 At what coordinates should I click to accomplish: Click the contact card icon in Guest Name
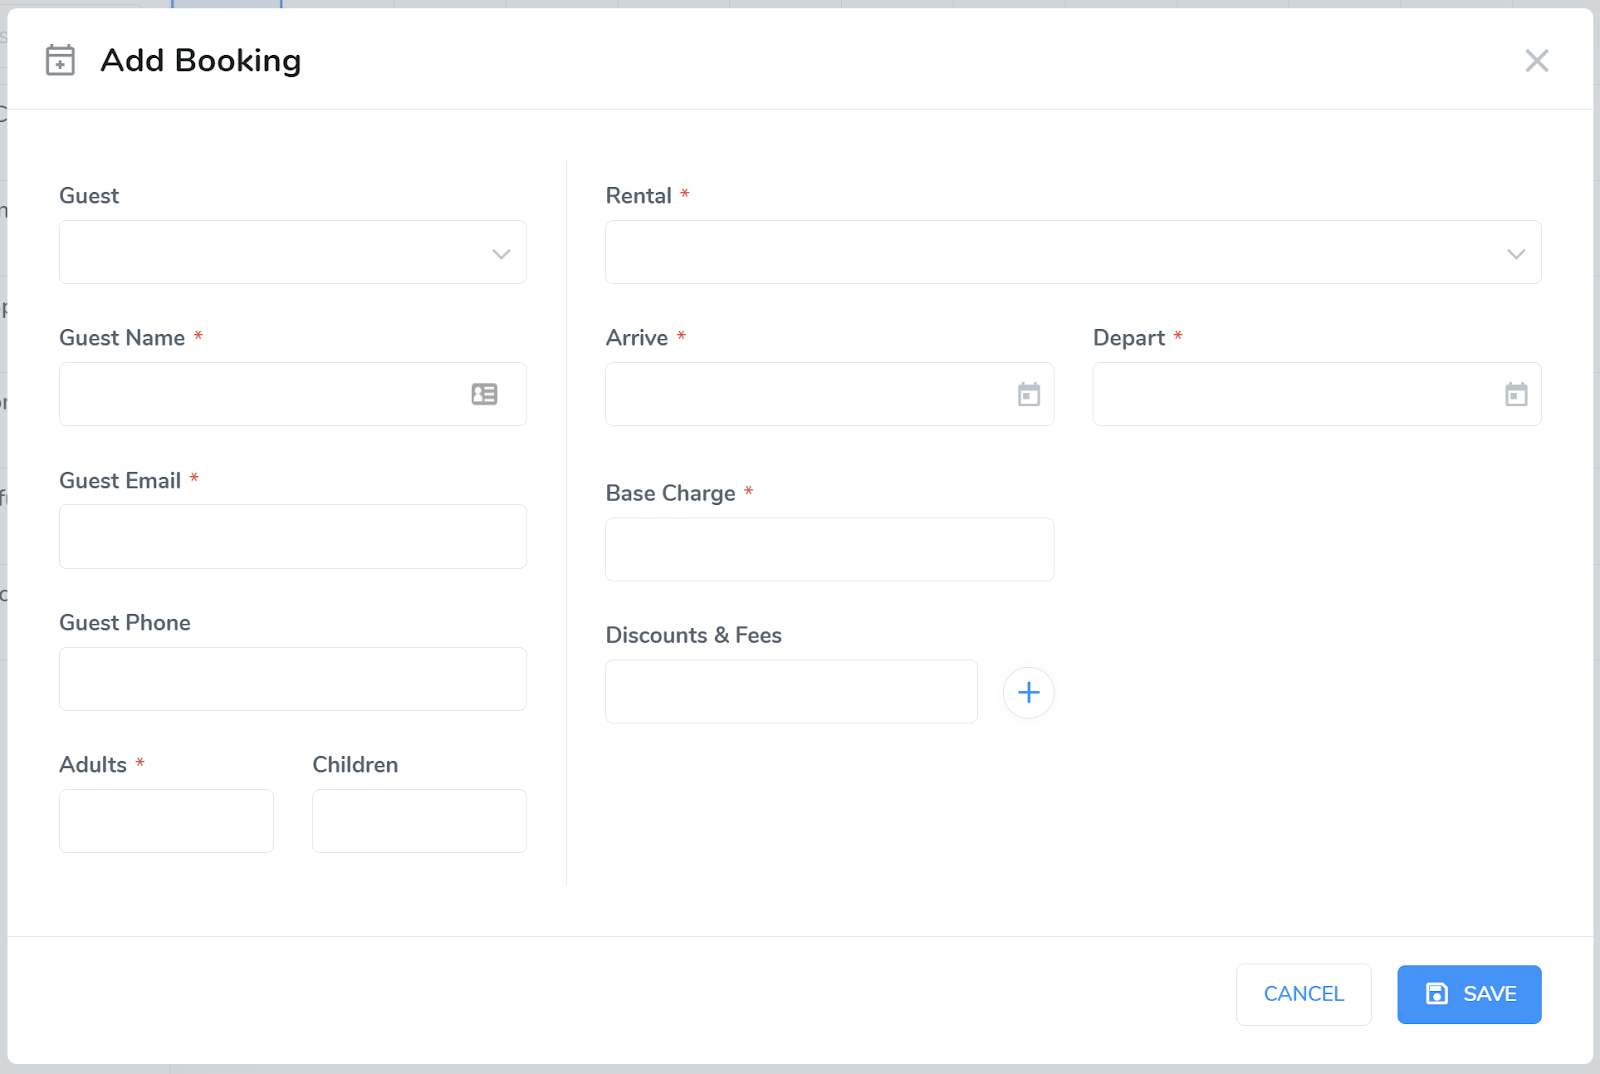click(x=484, y=394)
